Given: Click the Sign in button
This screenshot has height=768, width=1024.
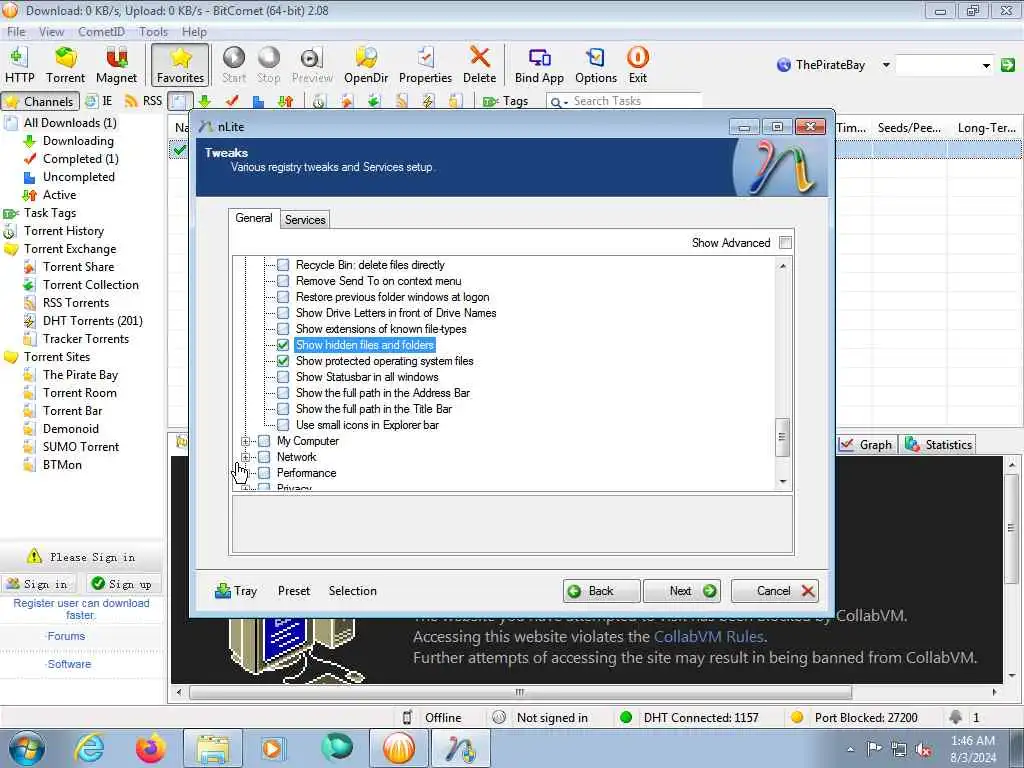Looking at the screenshot, I should point(39,584).
